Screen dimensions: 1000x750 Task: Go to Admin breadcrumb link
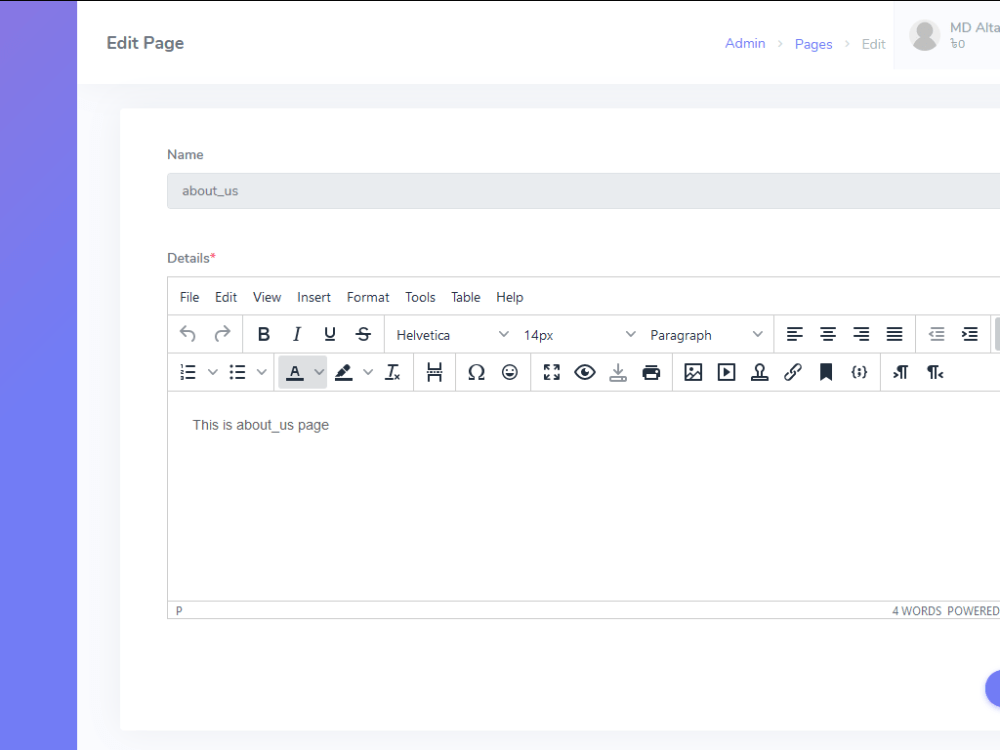745,43
